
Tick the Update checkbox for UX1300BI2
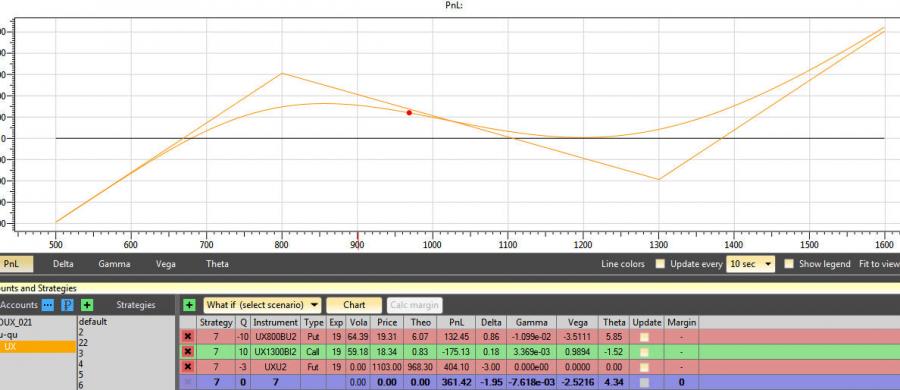(x=645, y=352)
